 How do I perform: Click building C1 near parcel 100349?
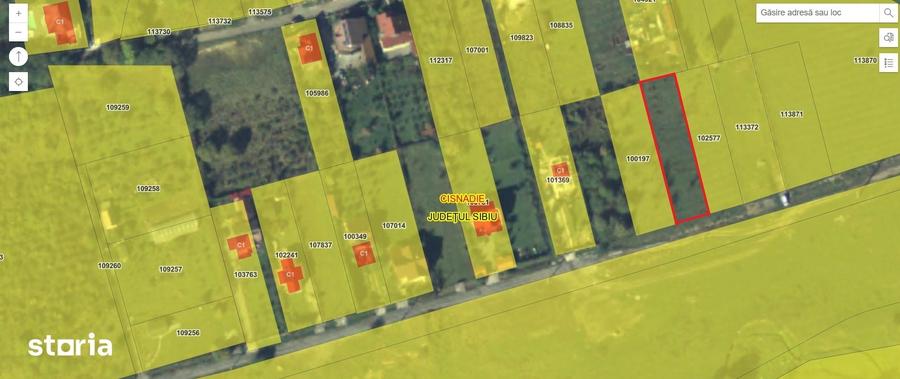(x=364, y=254)
